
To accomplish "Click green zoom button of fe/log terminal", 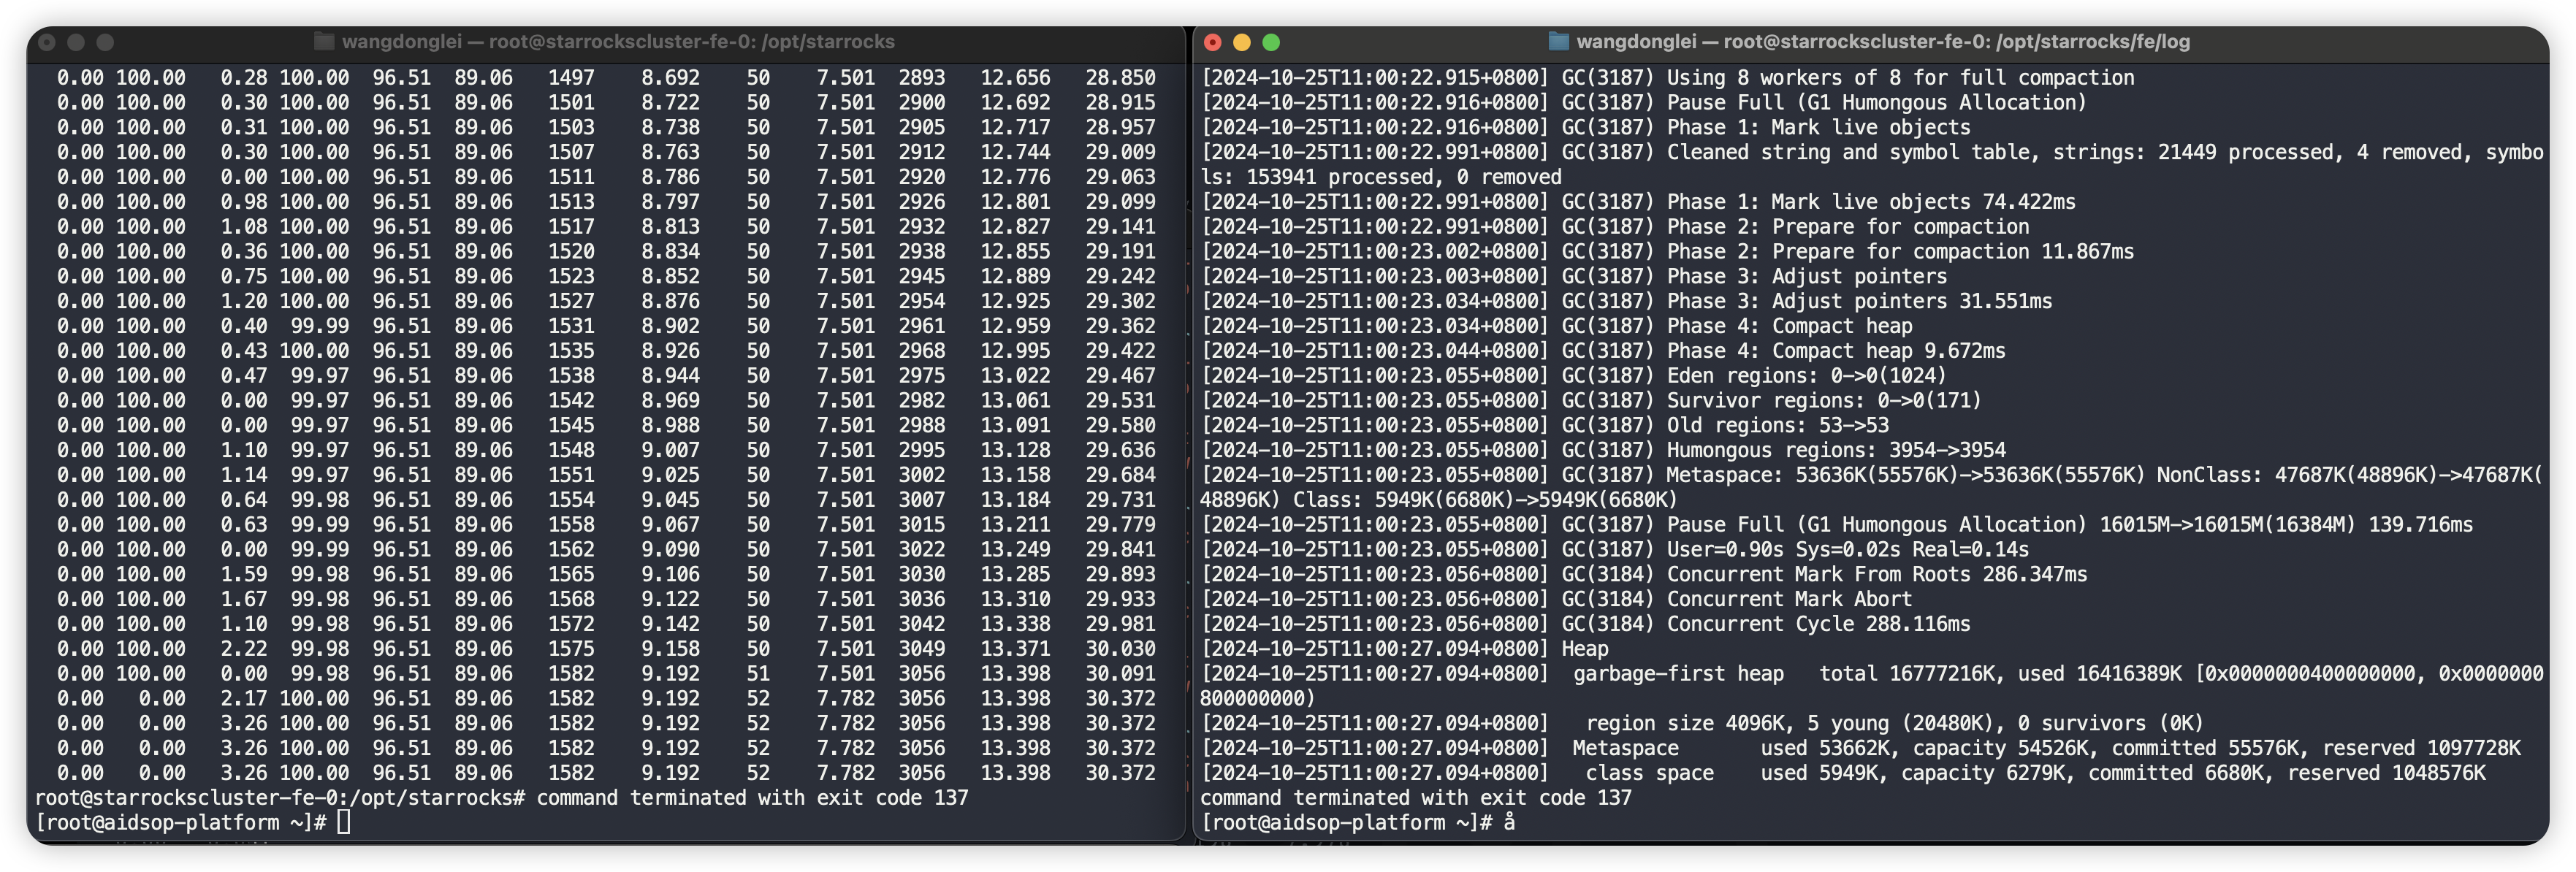I will (x=1271, y=42).
